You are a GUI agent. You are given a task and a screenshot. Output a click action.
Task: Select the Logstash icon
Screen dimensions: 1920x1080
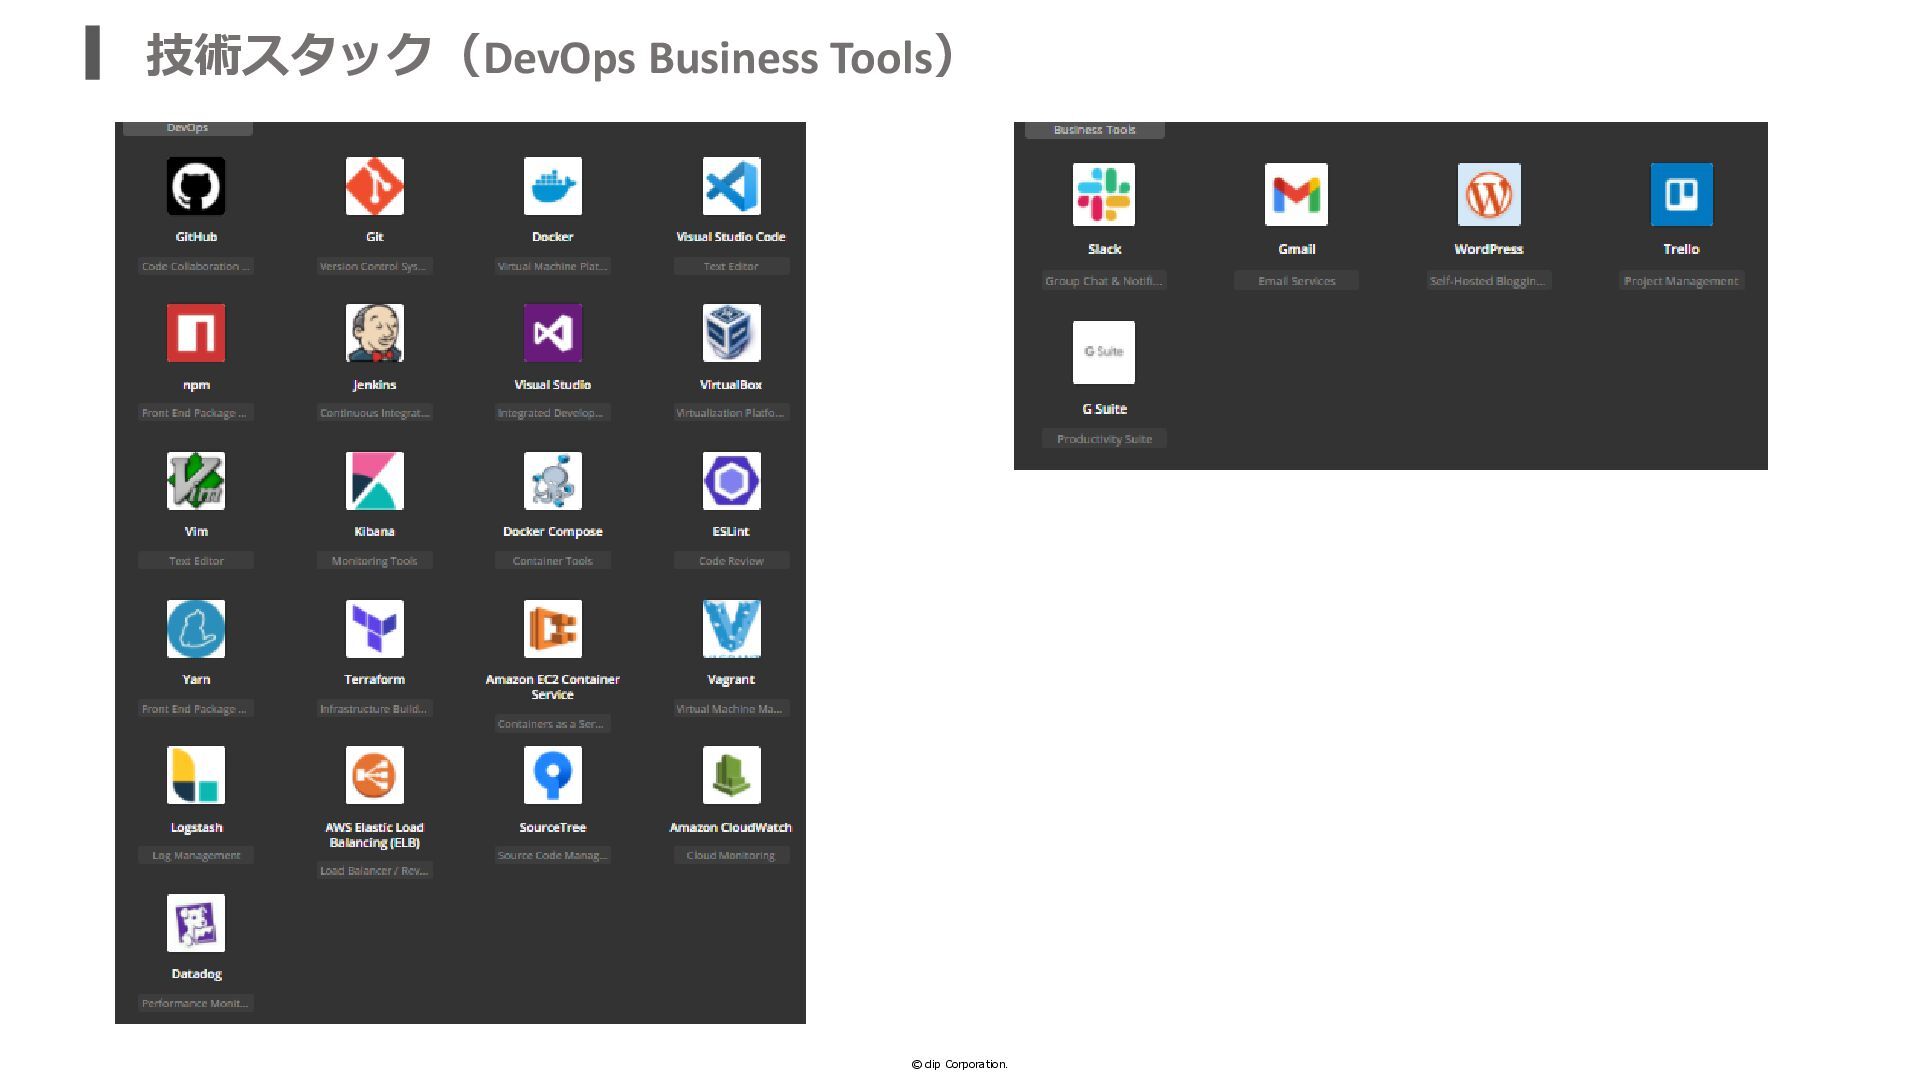pos(196,775)
